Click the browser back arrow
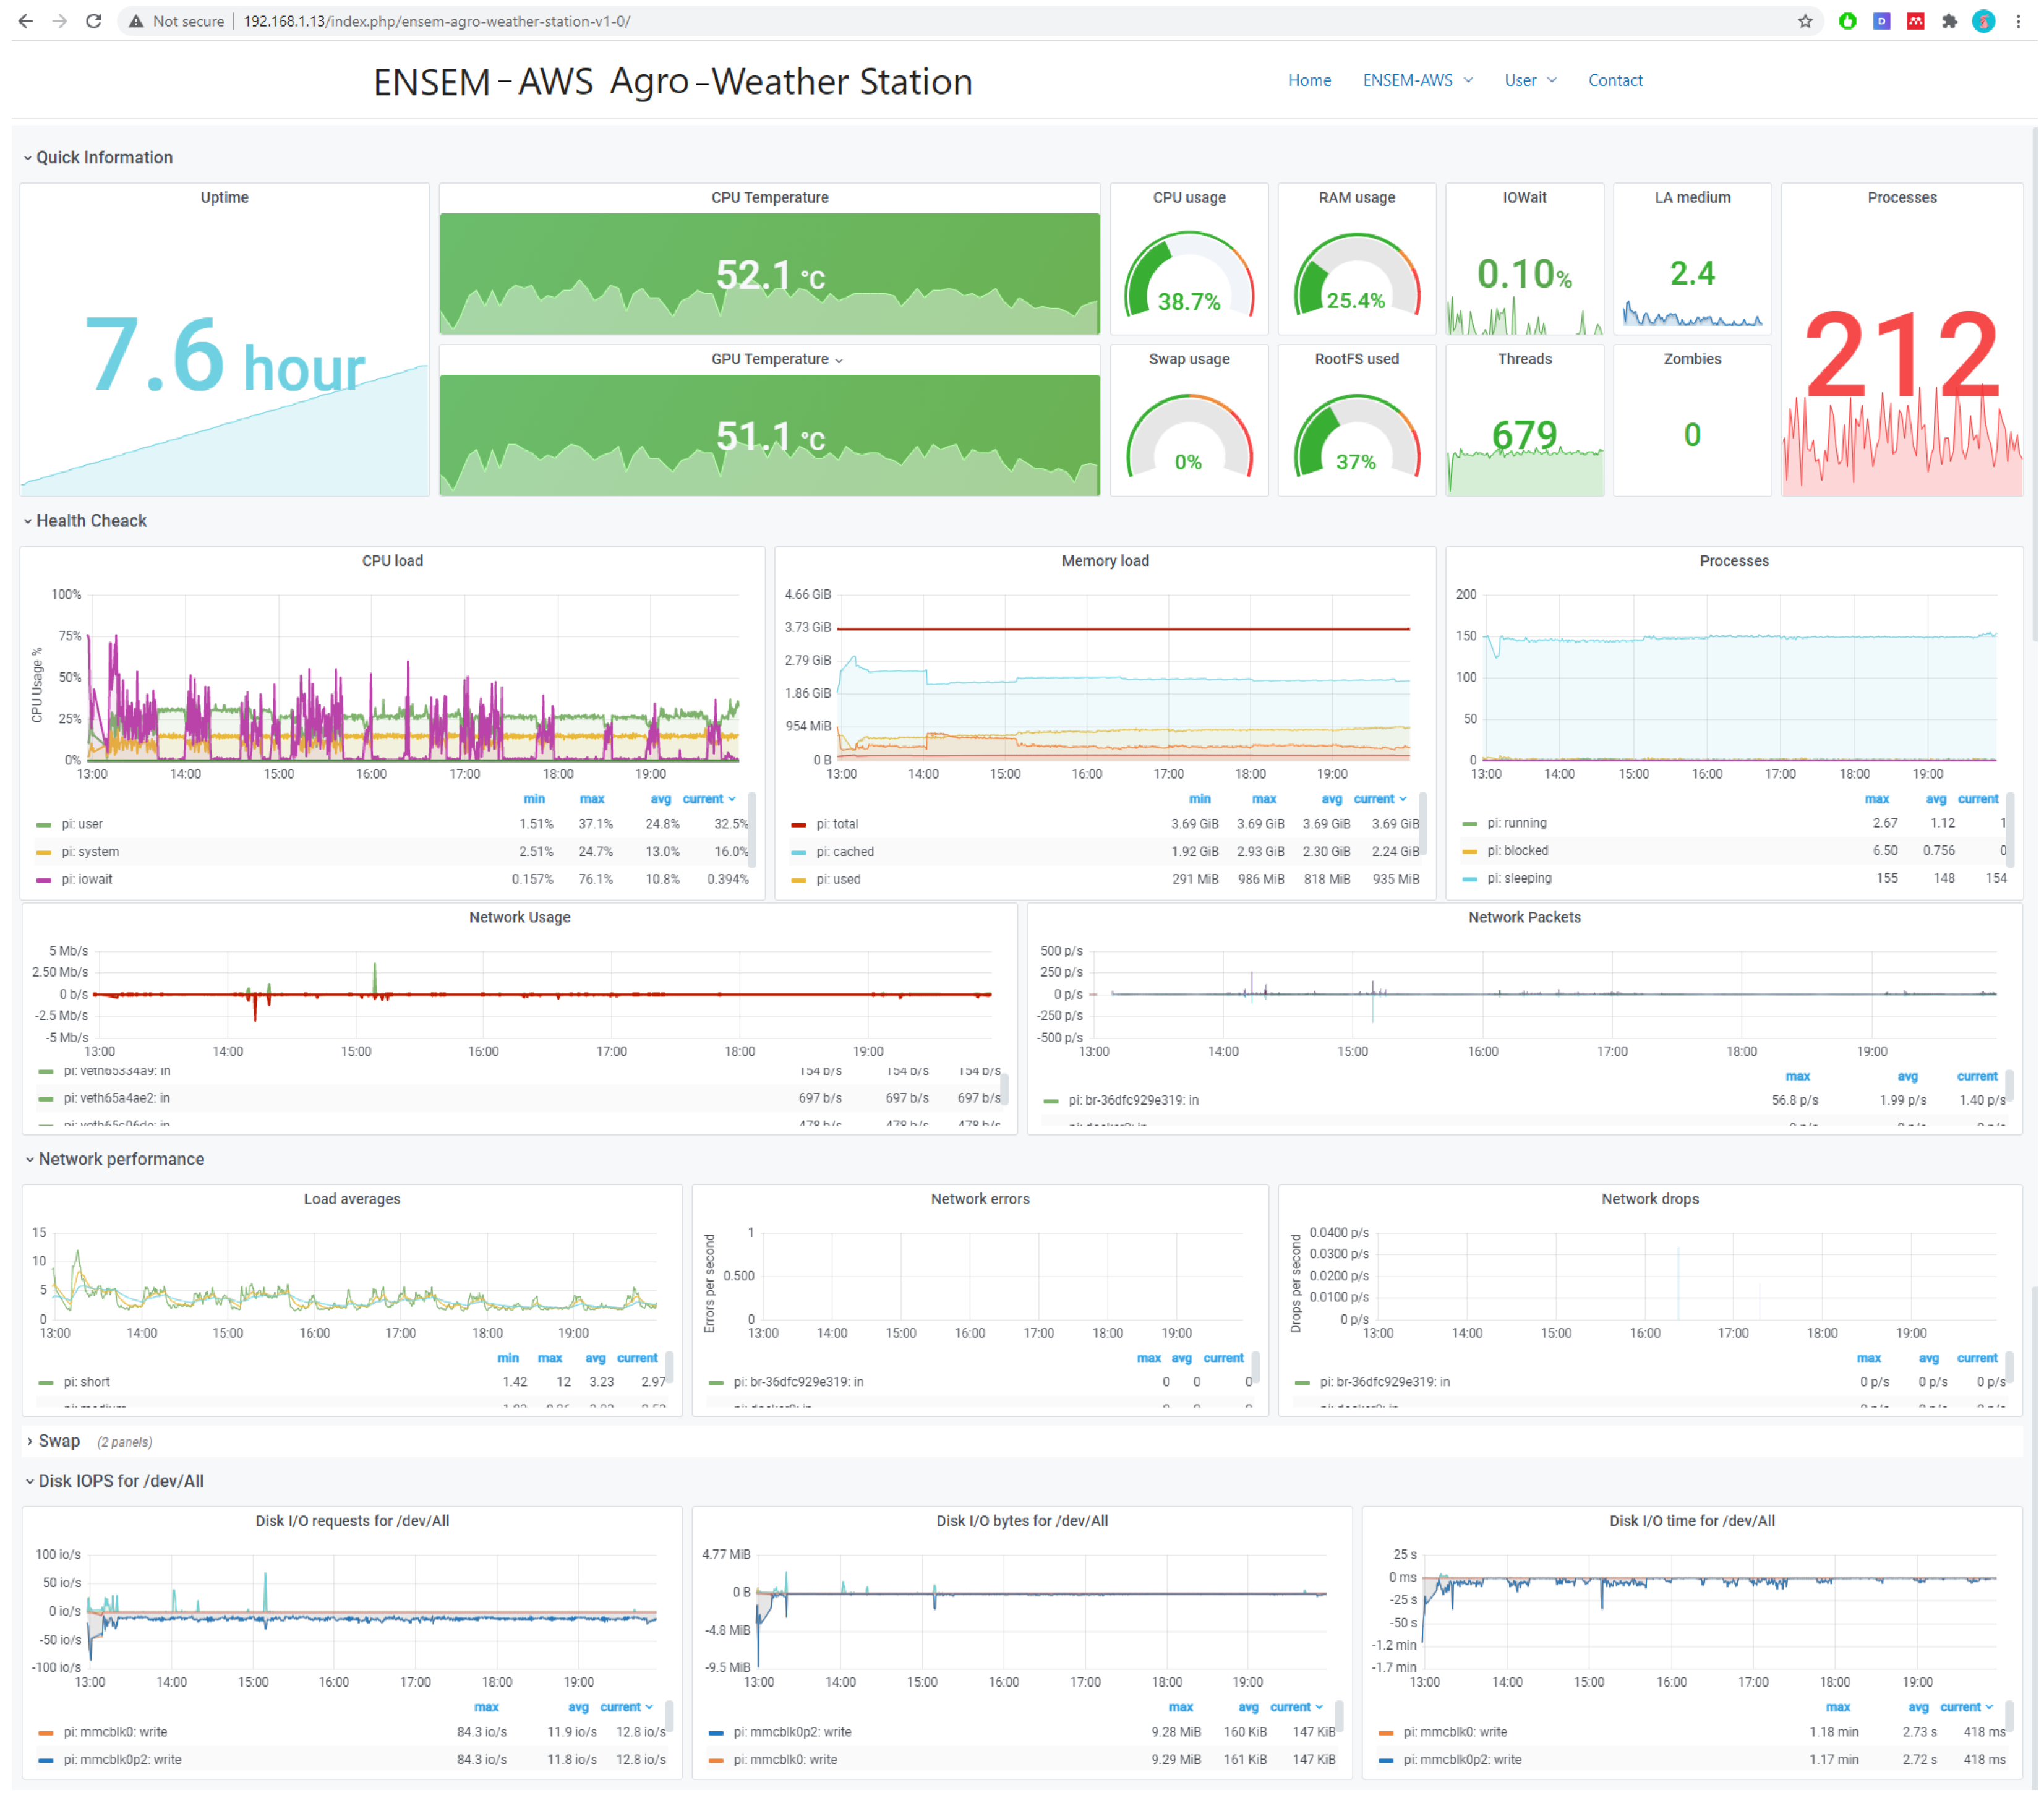2044x1798 pixels. [26, 21]
